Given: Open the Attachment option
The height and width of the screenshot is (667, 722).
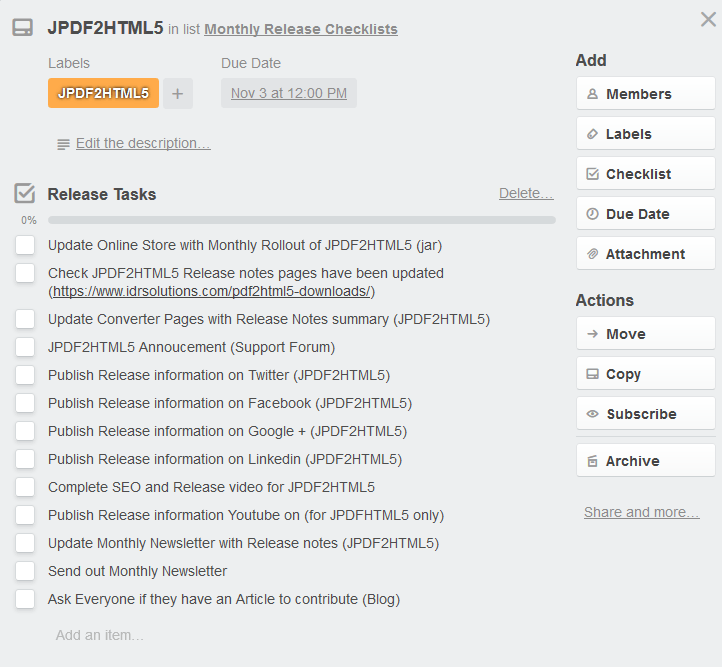Looking at the screenshot, I should (646, 254).
